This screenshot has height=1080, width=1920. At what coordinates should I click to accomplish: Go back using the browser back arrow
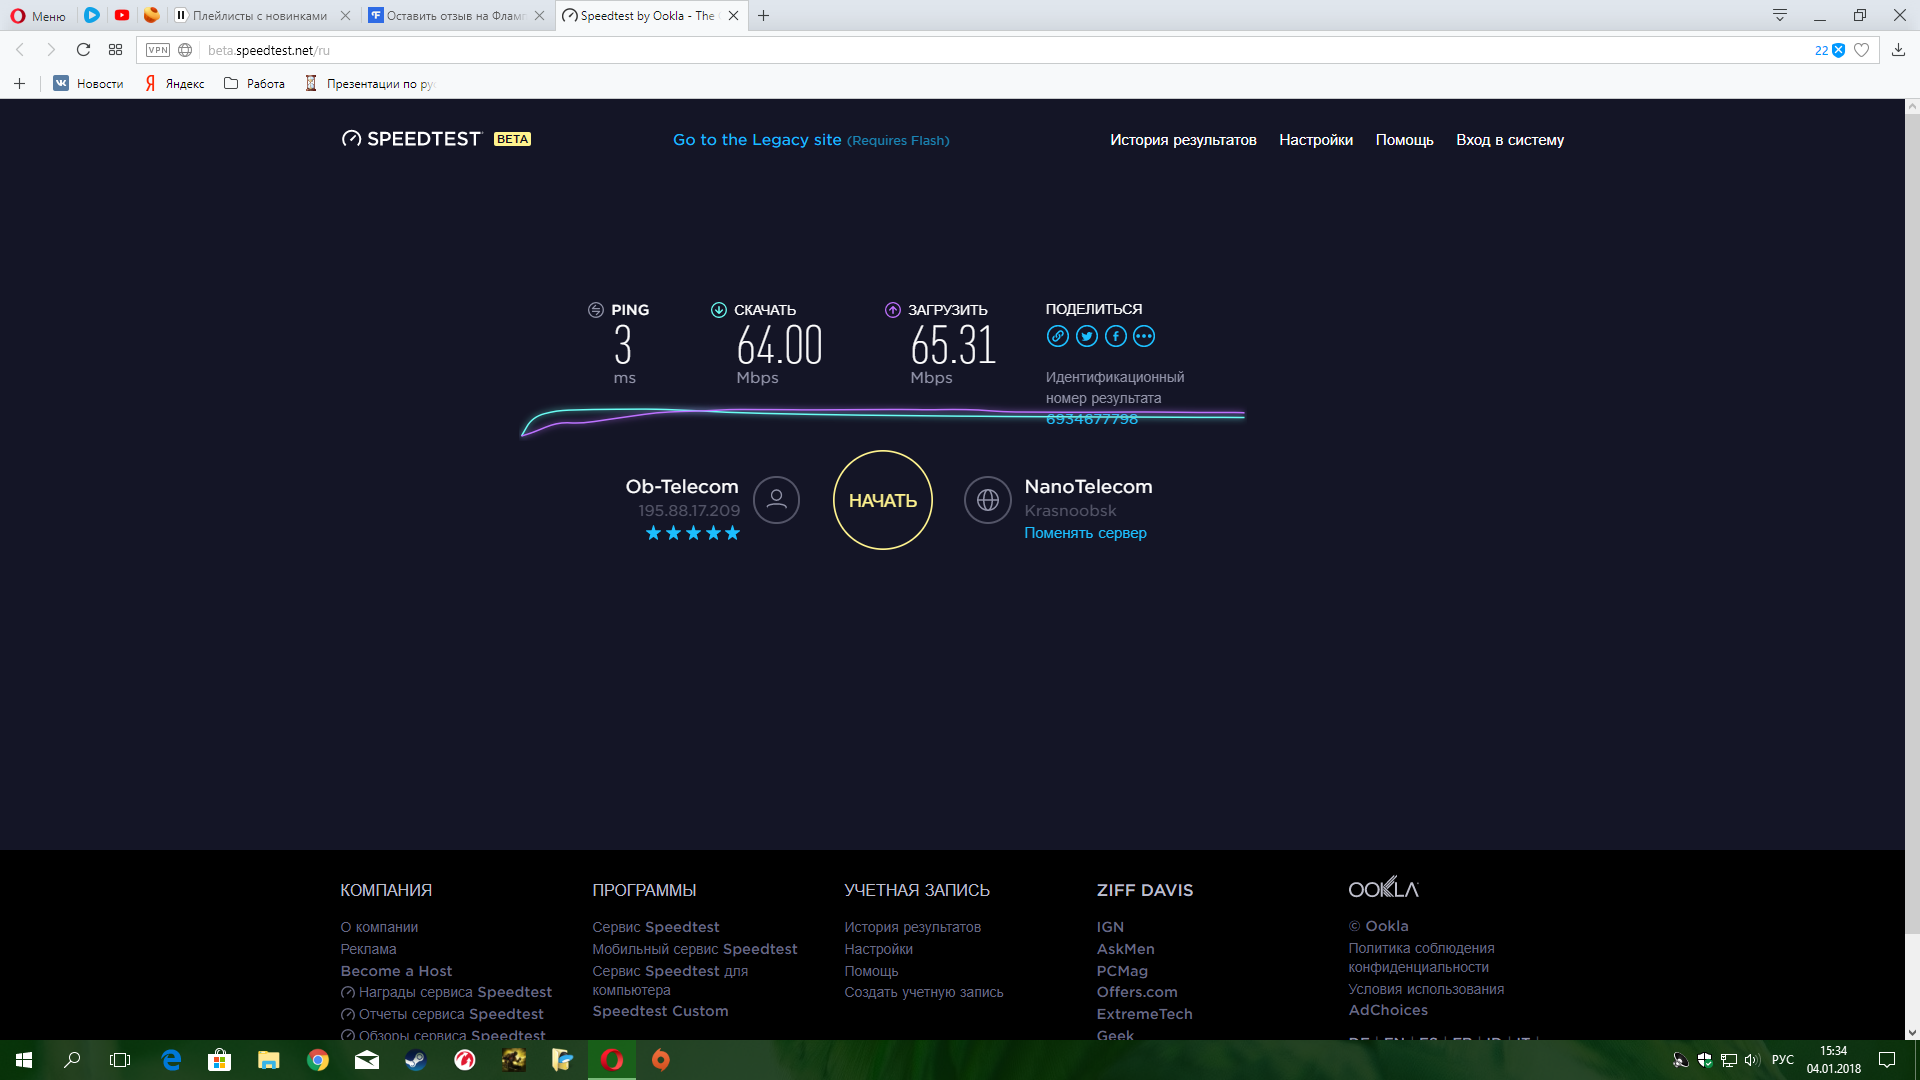coord(20,50)
